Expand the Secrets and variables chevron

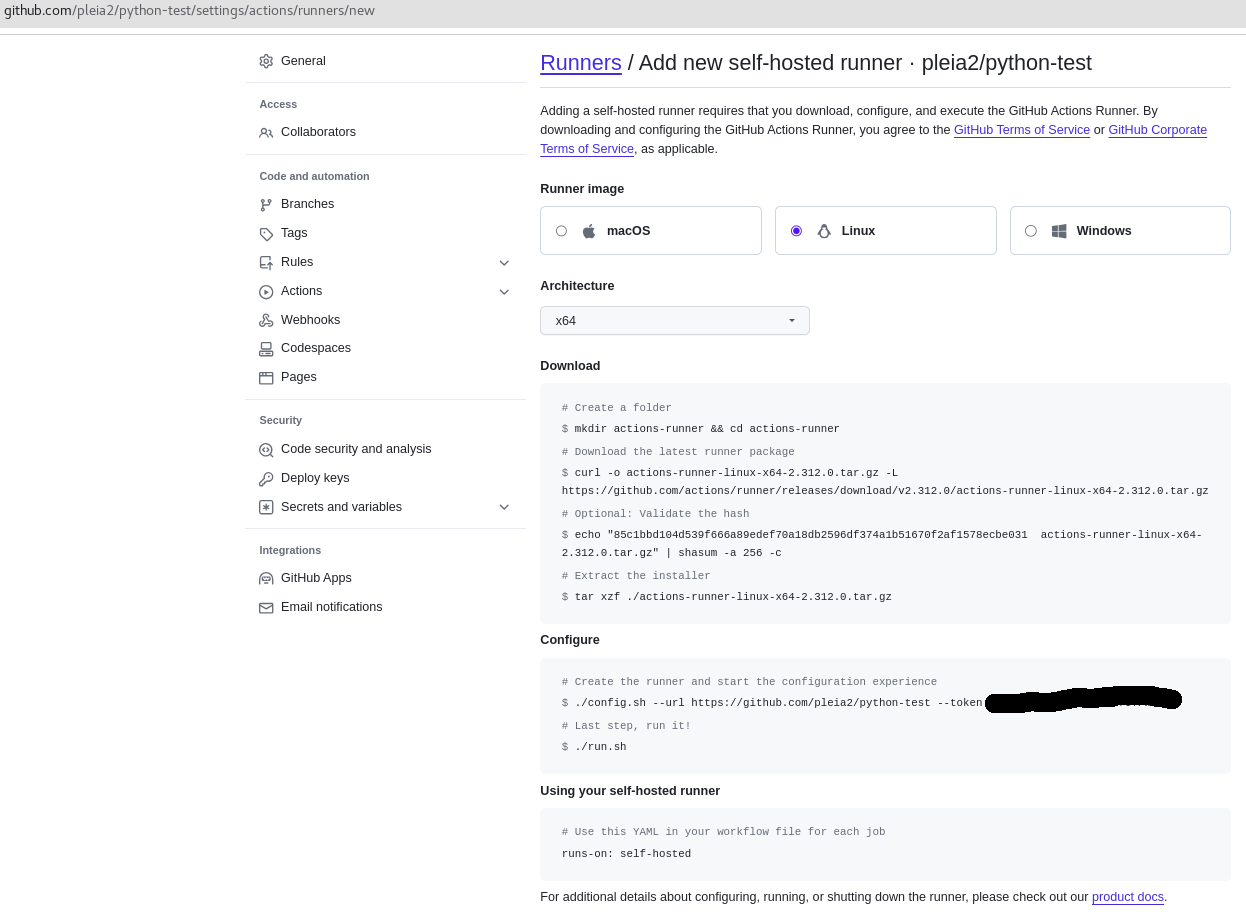pyautogui.click(x=504, y=507)
